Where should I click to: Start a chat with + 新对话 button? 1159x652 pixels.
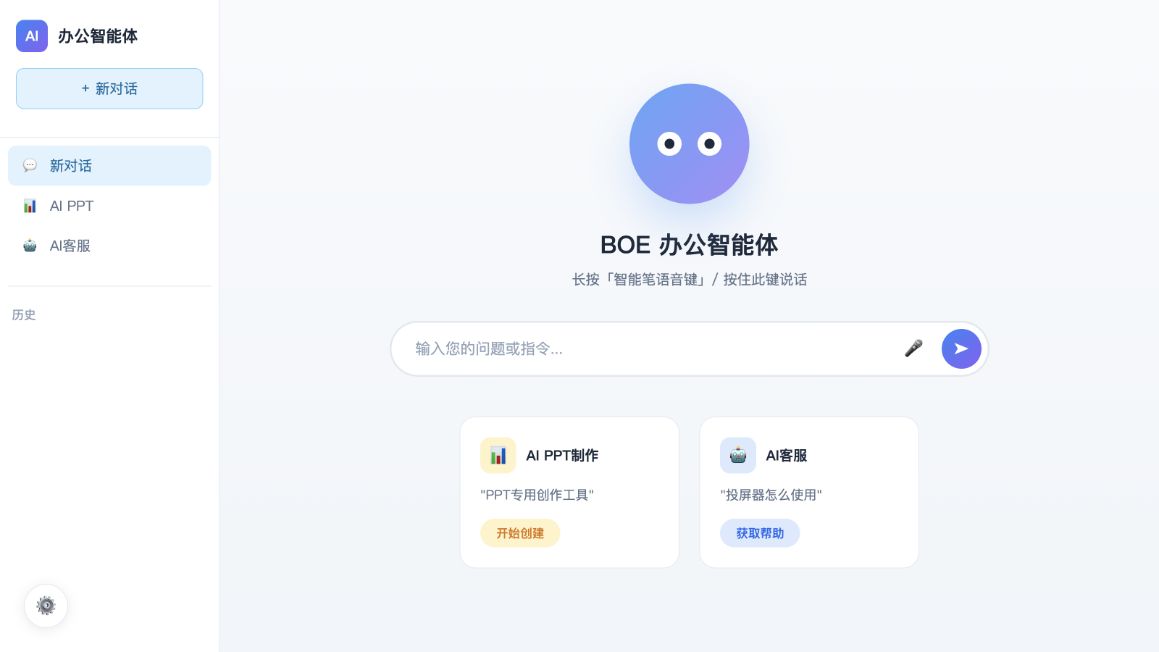pyautogui.click(x=109, y=89)
